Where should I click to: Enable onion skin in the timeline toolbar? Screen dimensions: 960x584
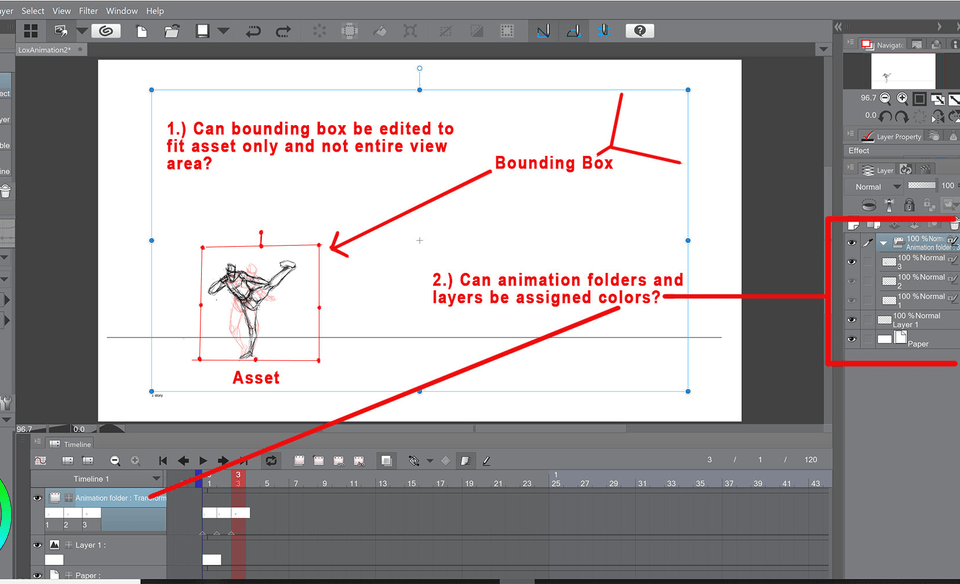click(x=386, y=460)
